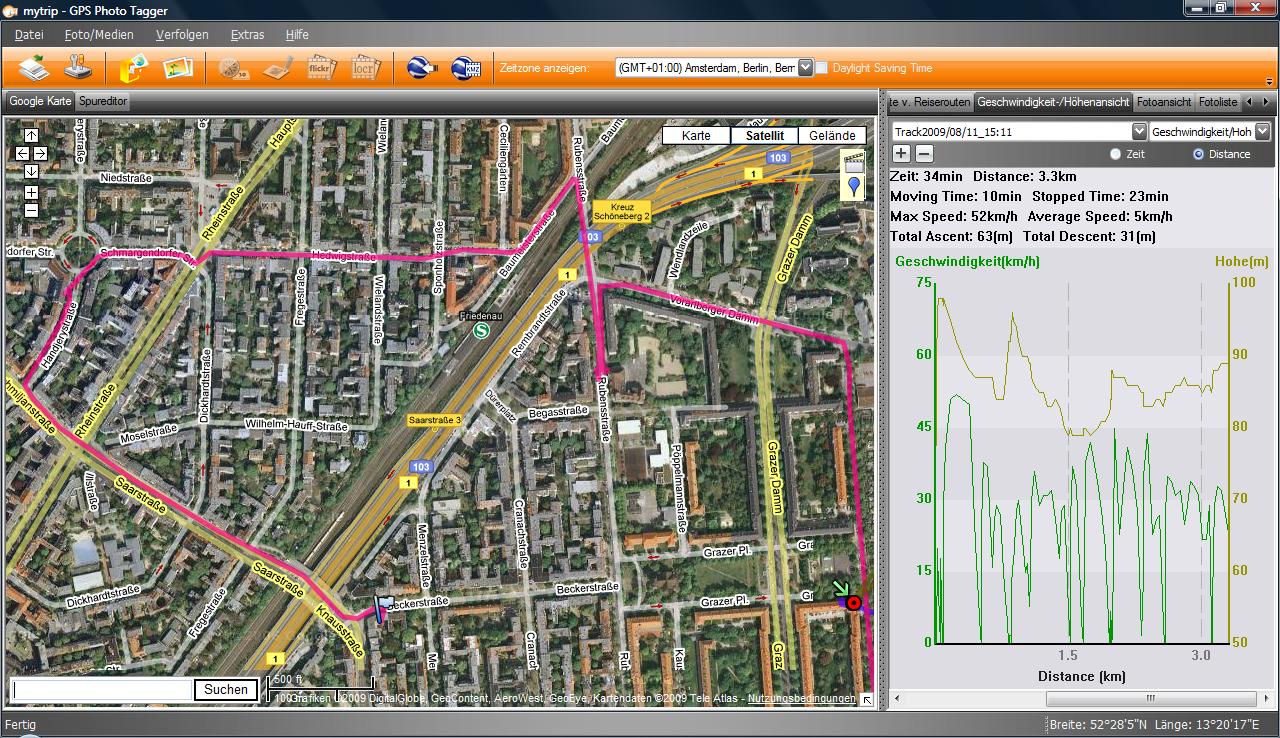
Task: Click the GPS device joystick toolbar icon
Action: point(78,68)
